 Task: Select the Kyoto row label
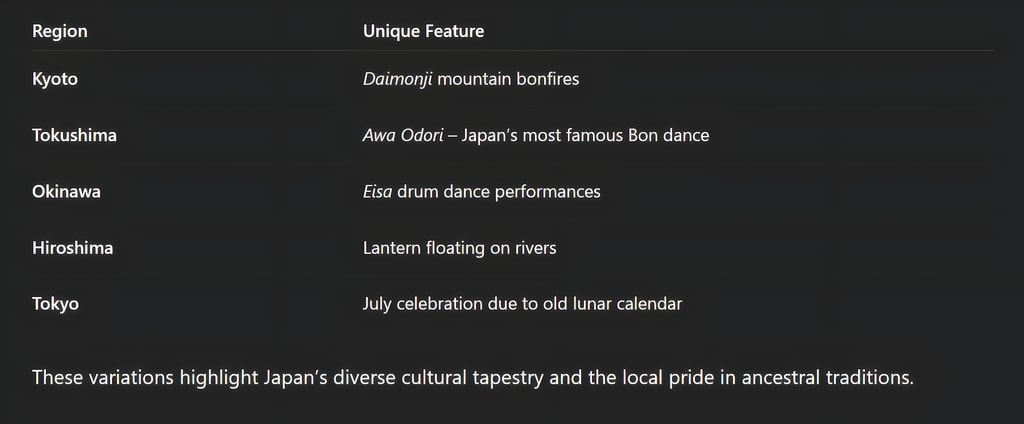point(55,80)
